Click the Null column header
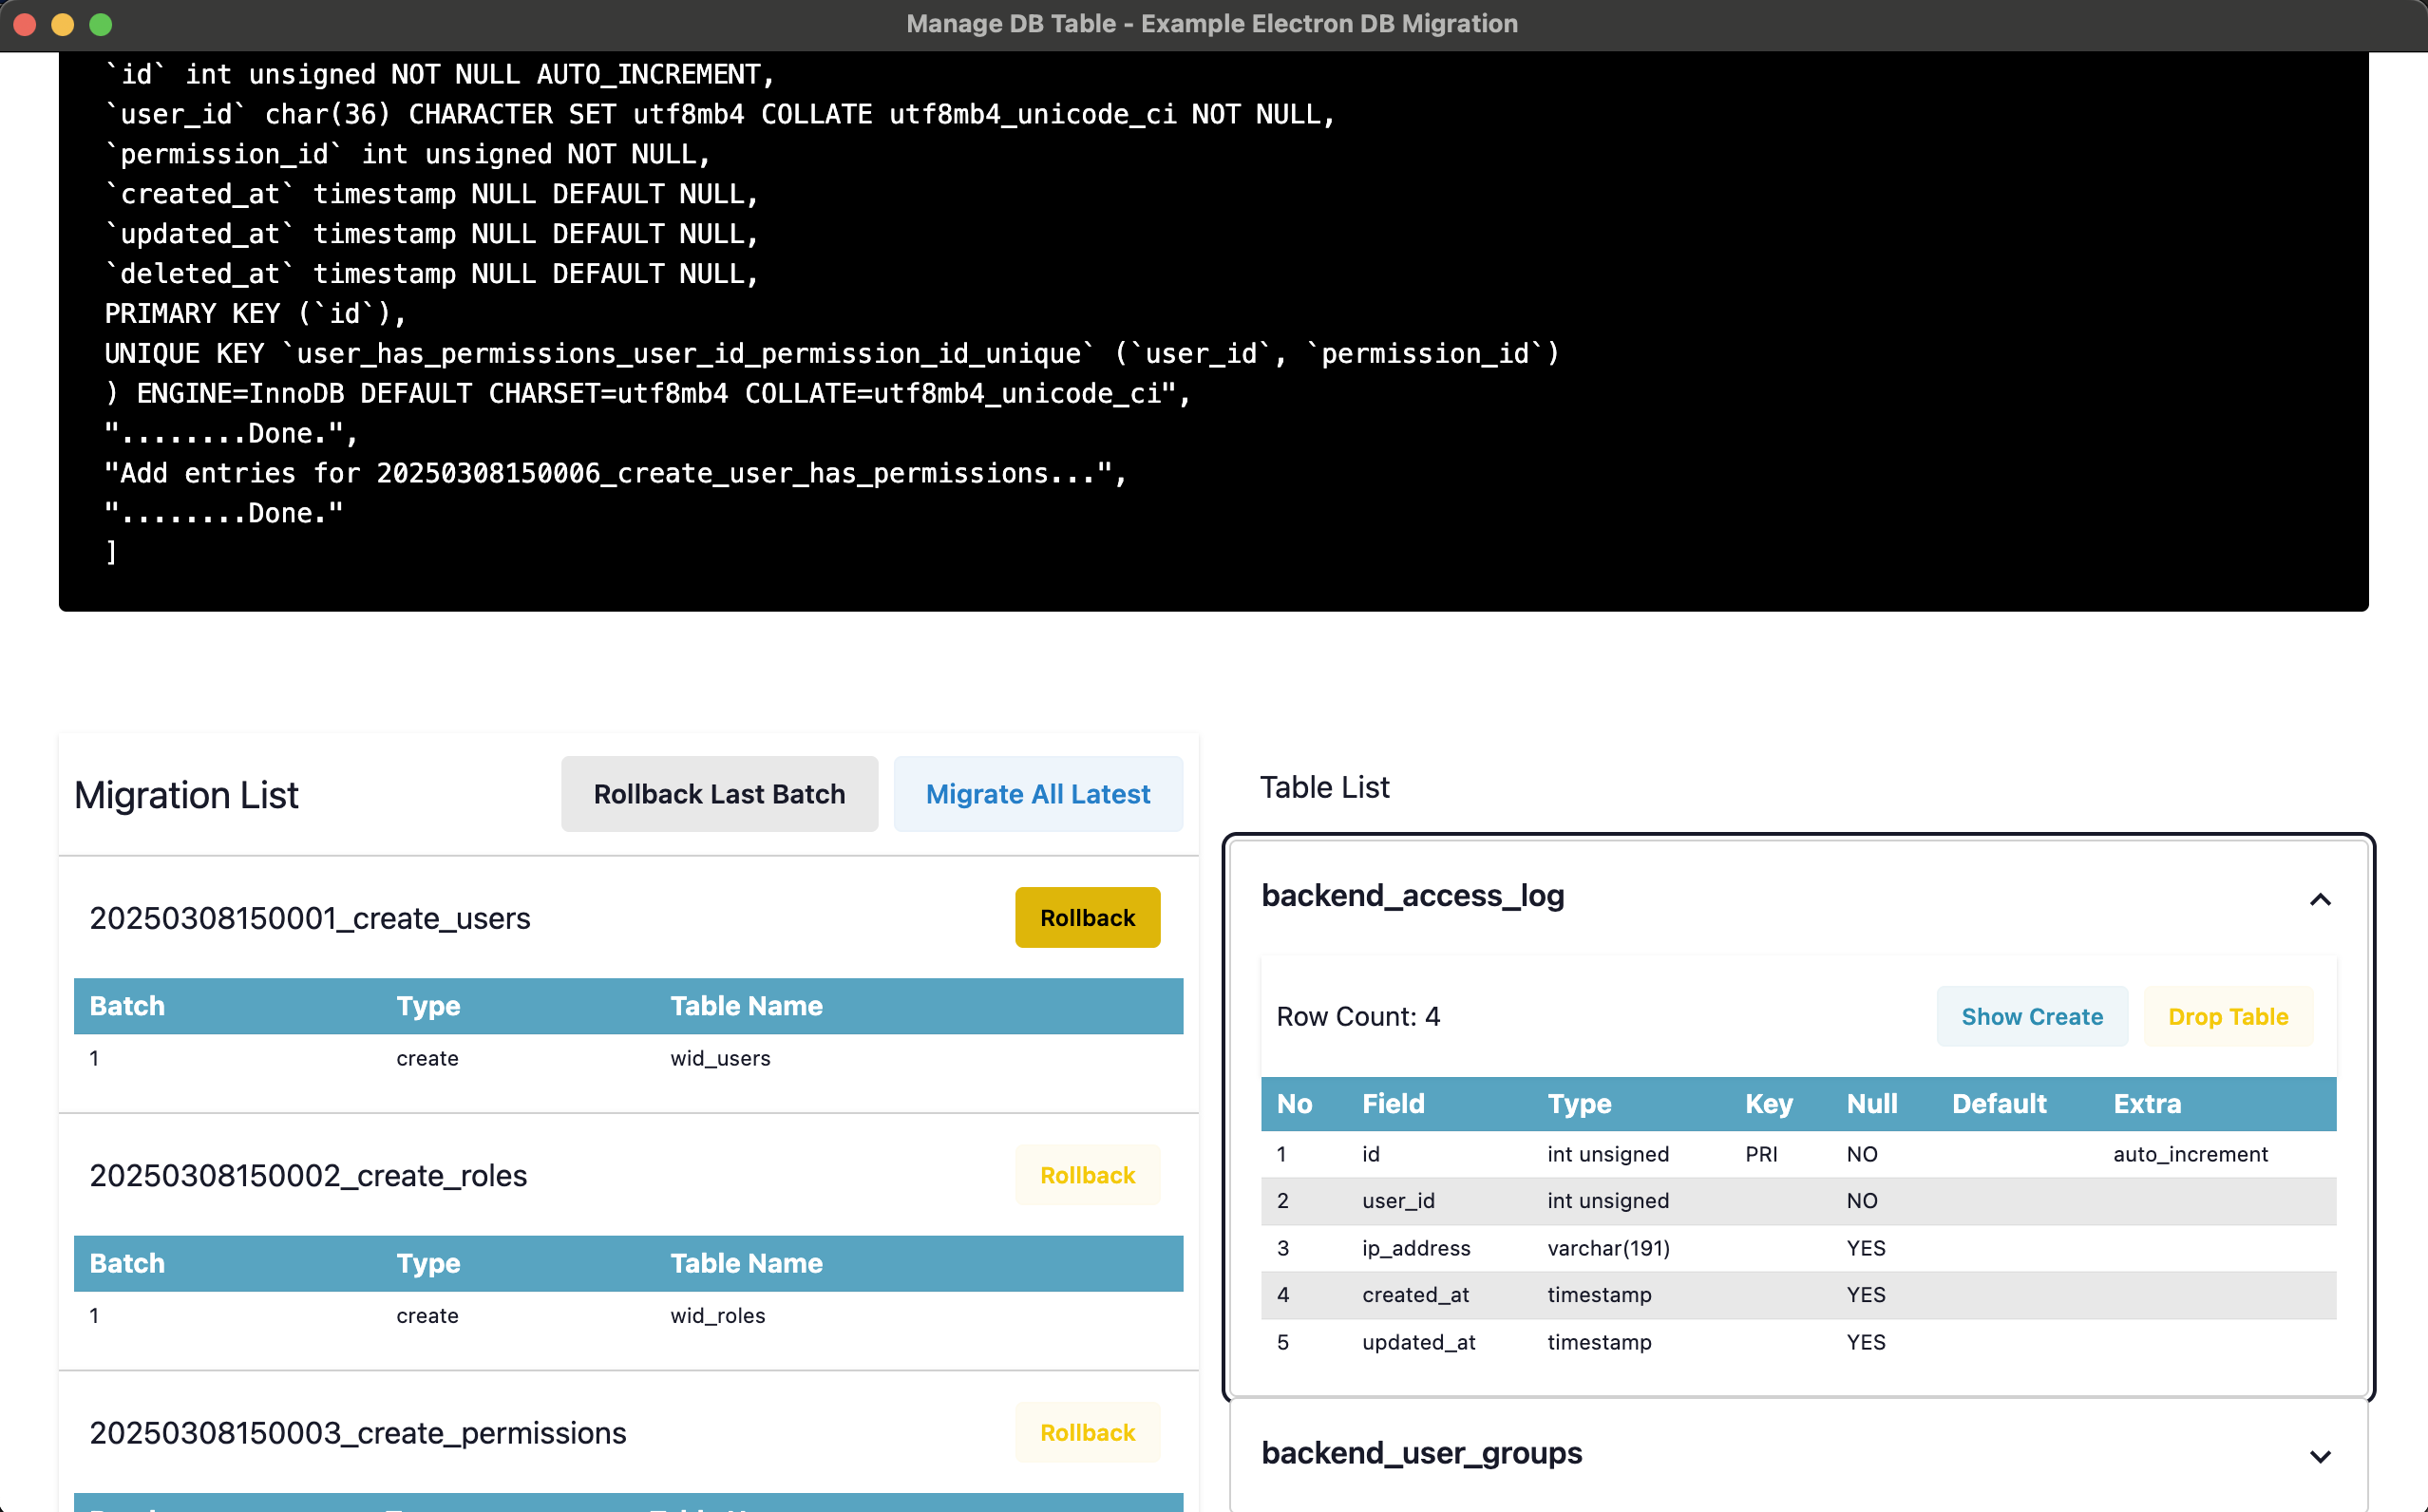This screenshot has width=2428, height=1512. 1872,1103
